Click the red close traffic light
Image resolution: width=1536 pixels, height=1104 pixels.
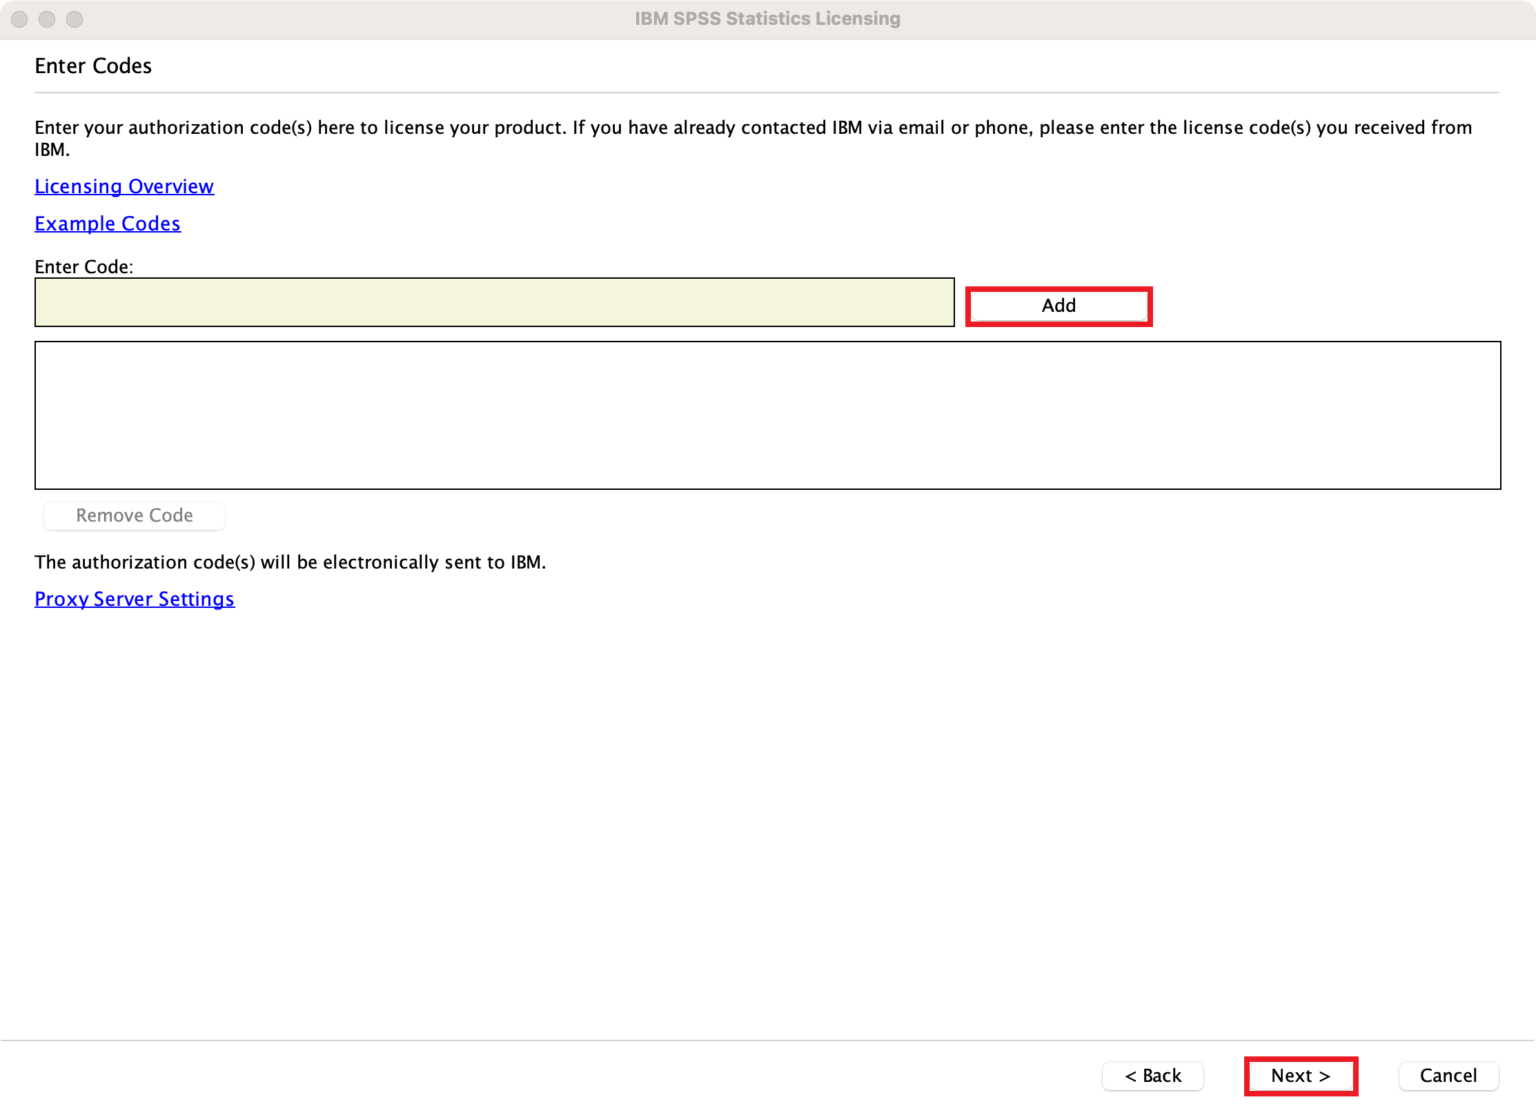(x=18, y=18)
